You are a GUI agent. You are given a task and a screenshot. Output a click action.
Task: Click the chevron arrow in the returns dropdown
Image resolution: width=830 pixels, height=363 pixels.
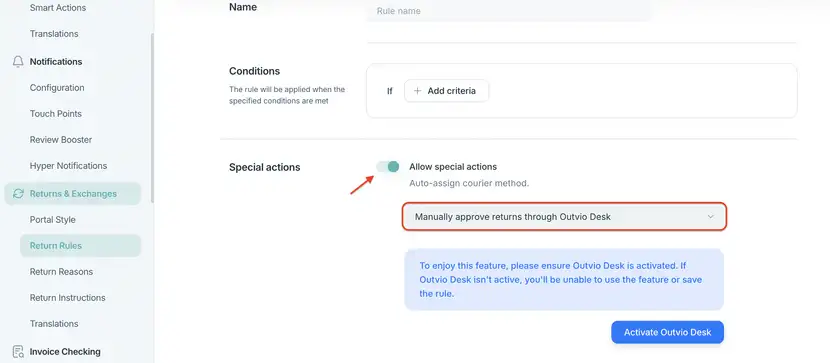point(710,216)
